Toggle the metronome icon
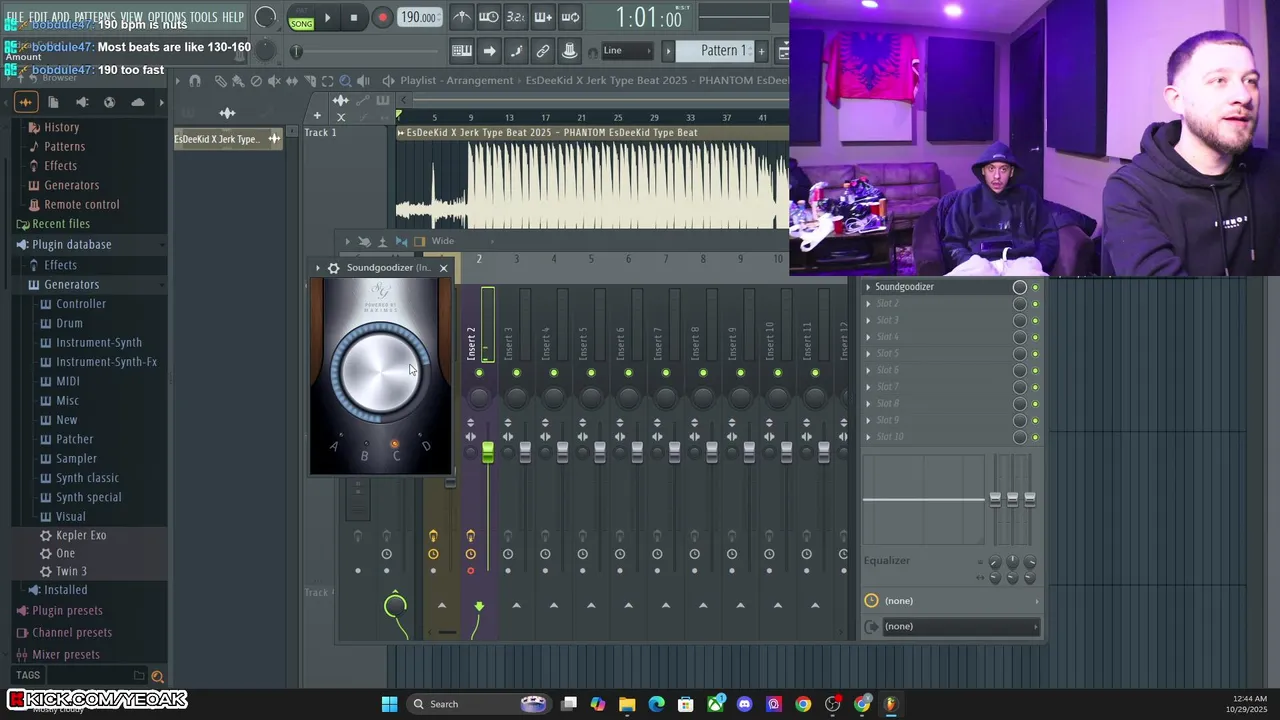This screenshot has width=1280, height=720. (x=462, y=17)
